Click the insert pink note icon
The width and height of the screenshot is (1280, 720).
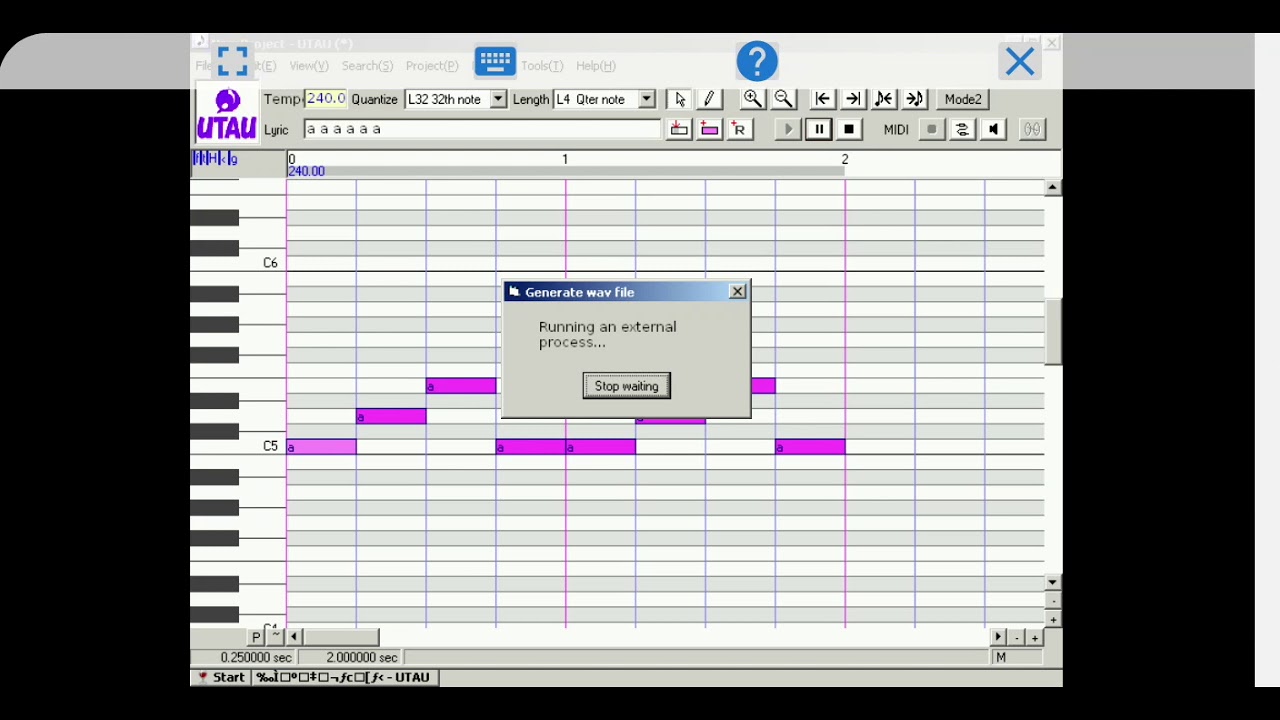(x=709, y=129)
